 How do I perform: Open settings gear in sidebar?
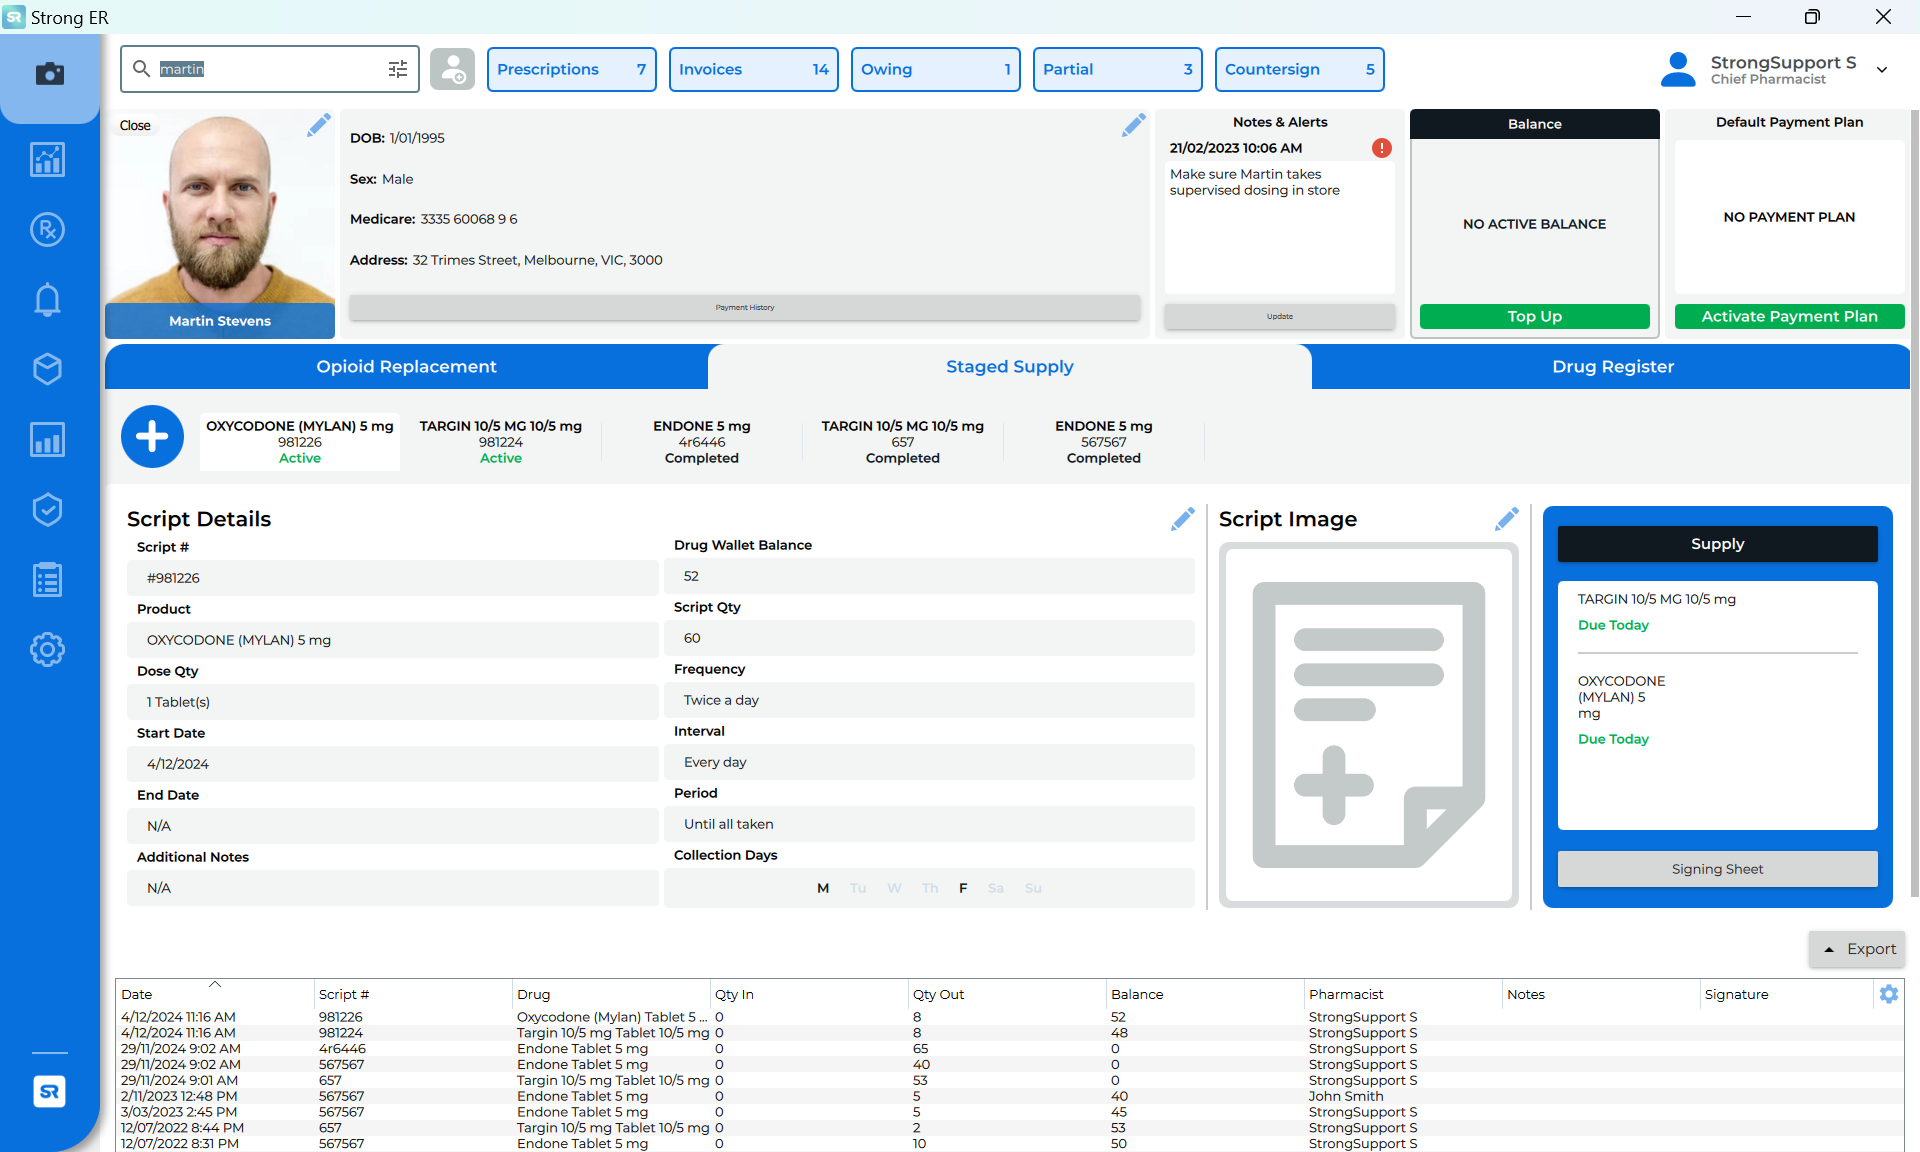click(47, 650)
